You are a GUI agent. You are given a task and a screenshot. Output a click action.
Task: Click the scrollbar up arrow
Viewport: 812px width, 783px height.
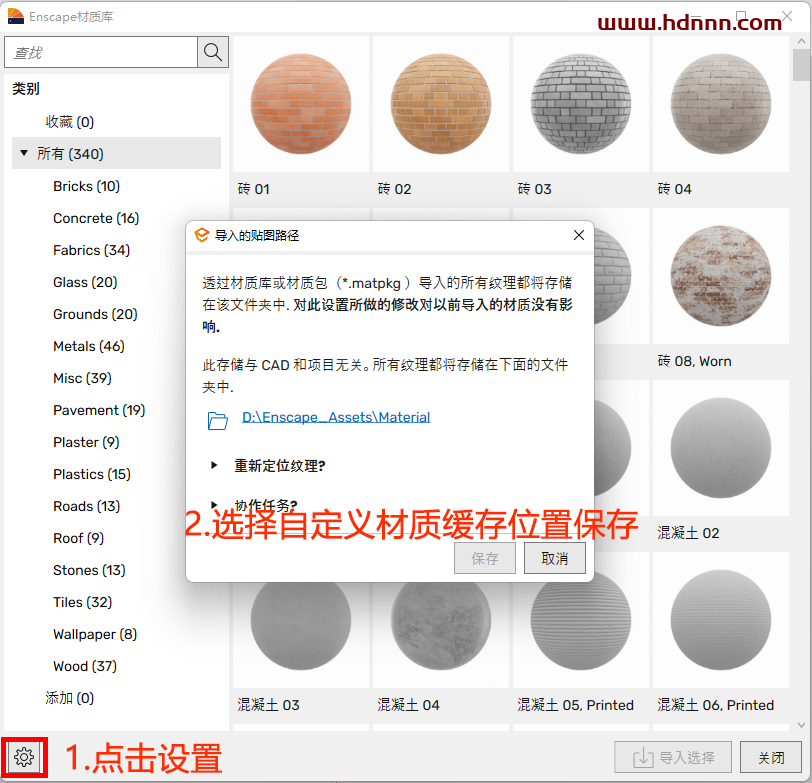click(x=801, y=41)
